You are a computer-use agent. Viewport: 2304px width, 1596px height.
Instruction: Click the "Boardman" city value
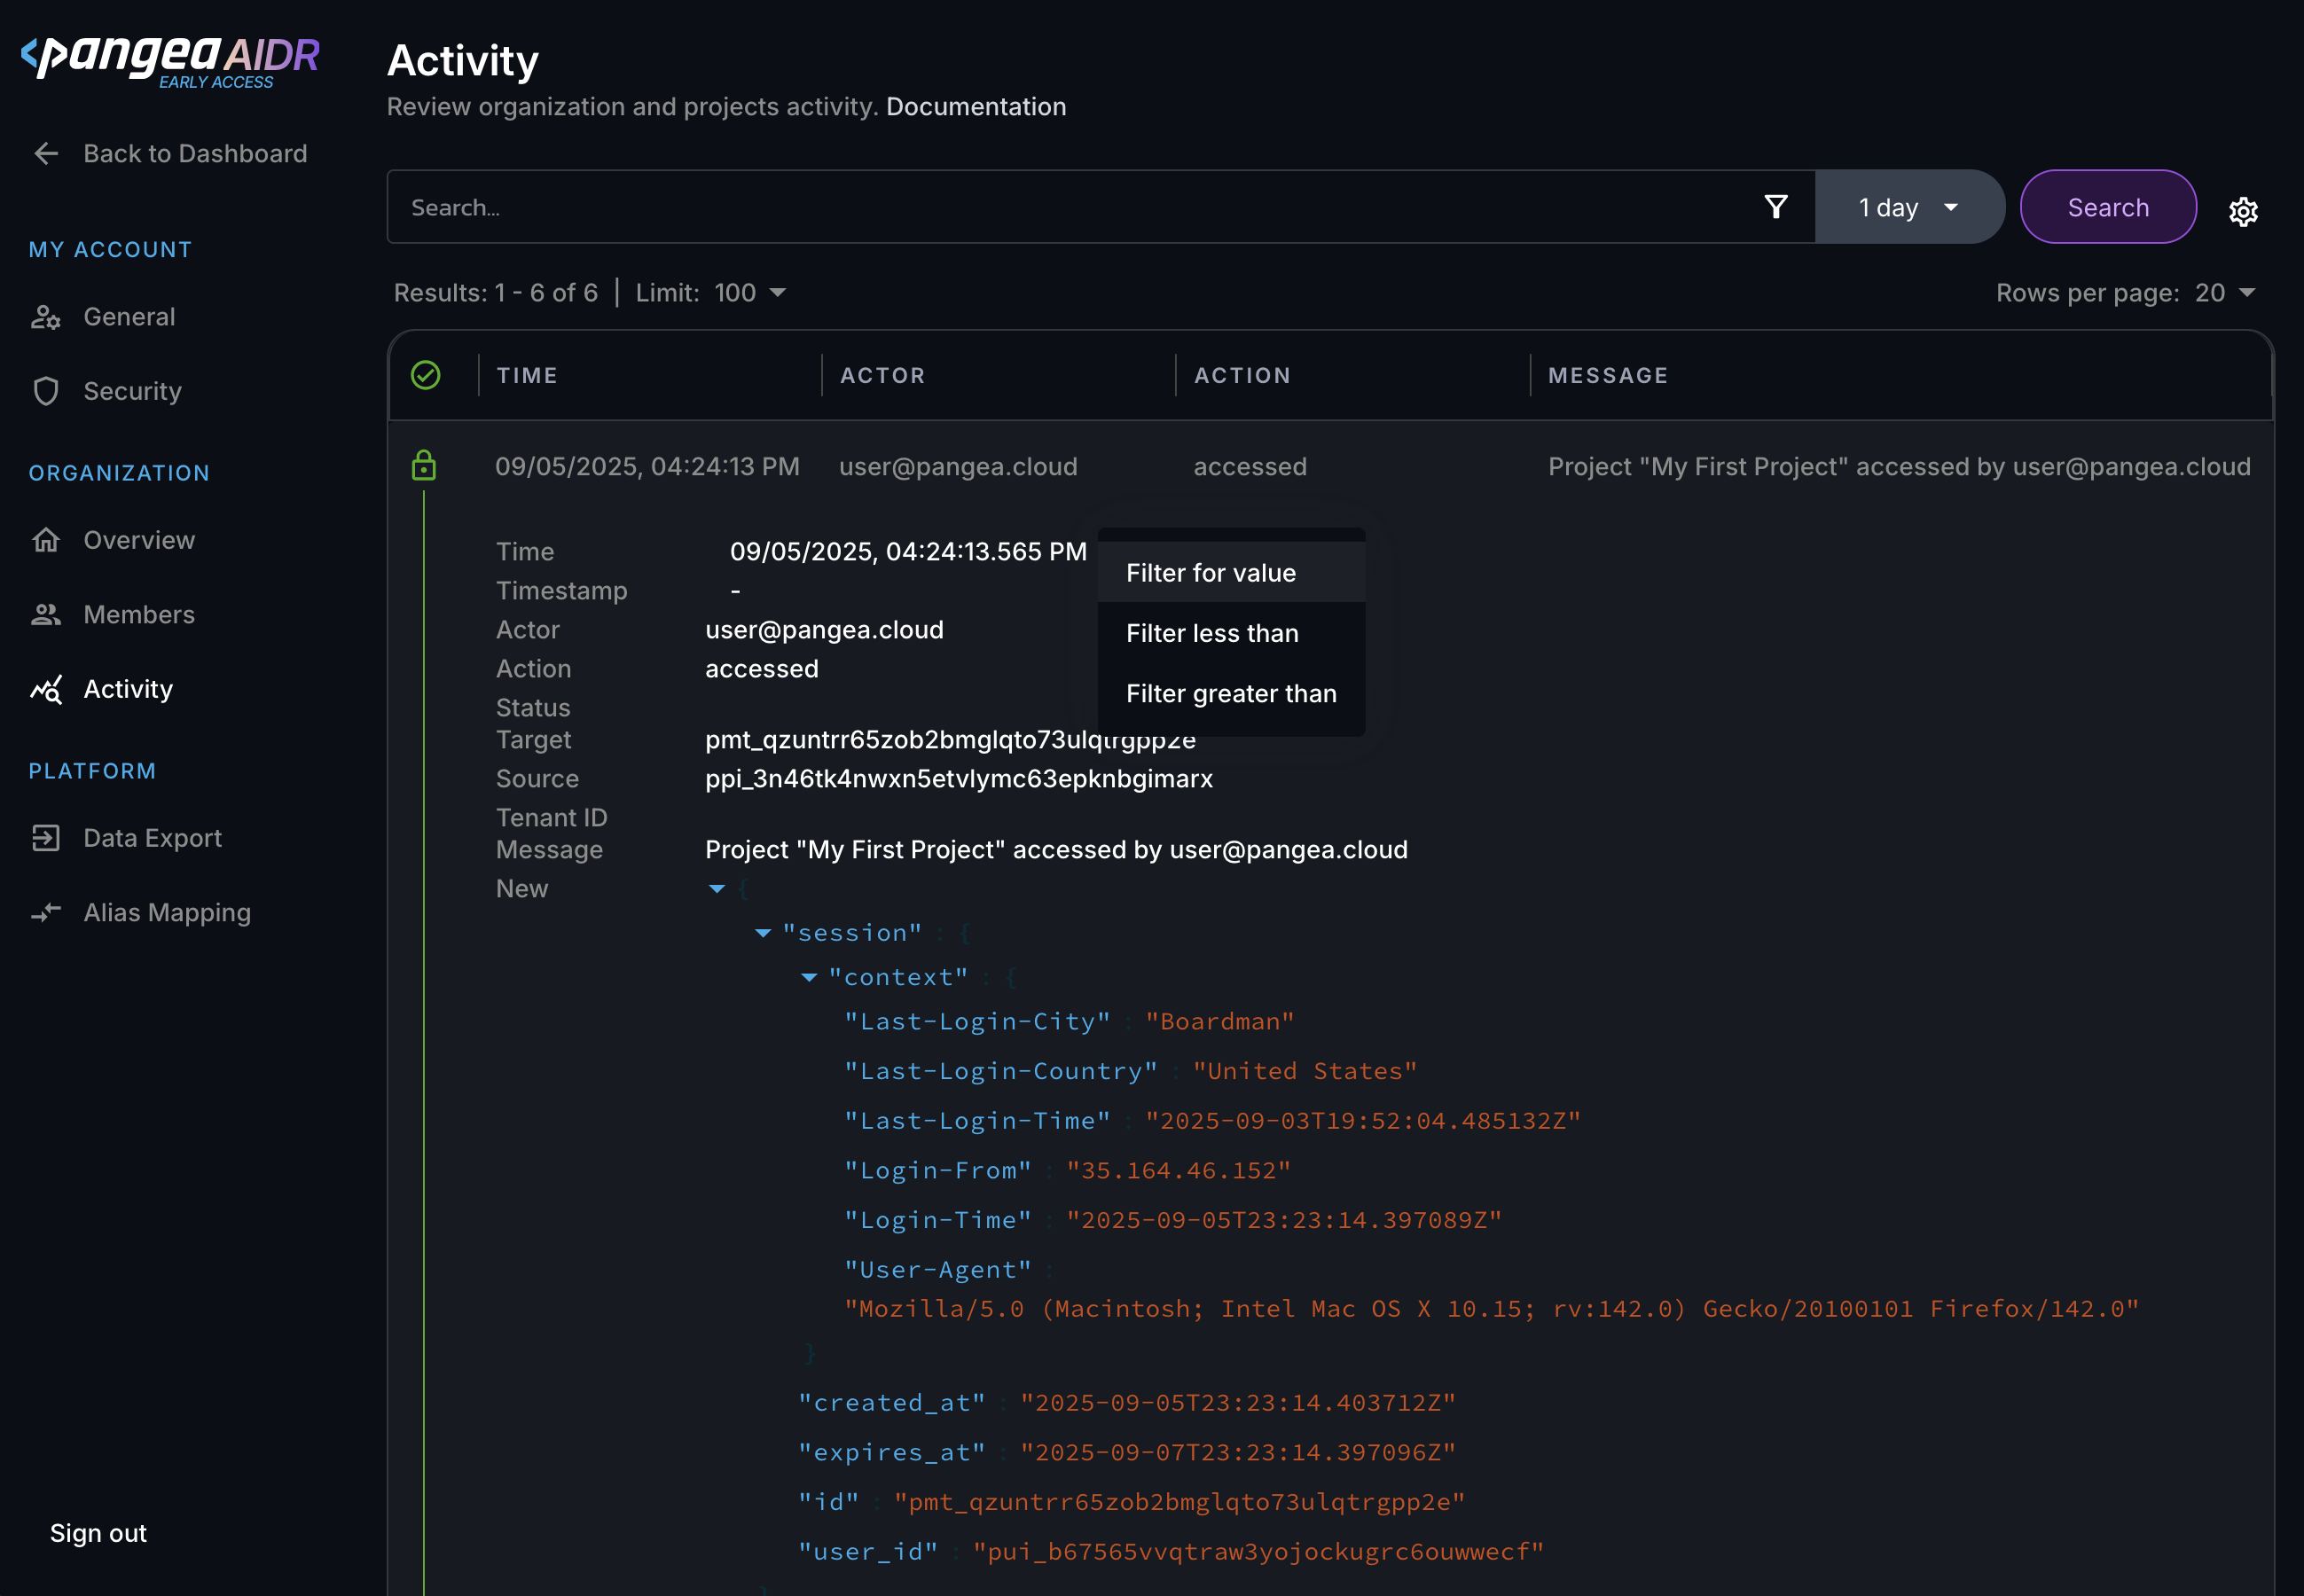[1220, 1021]
